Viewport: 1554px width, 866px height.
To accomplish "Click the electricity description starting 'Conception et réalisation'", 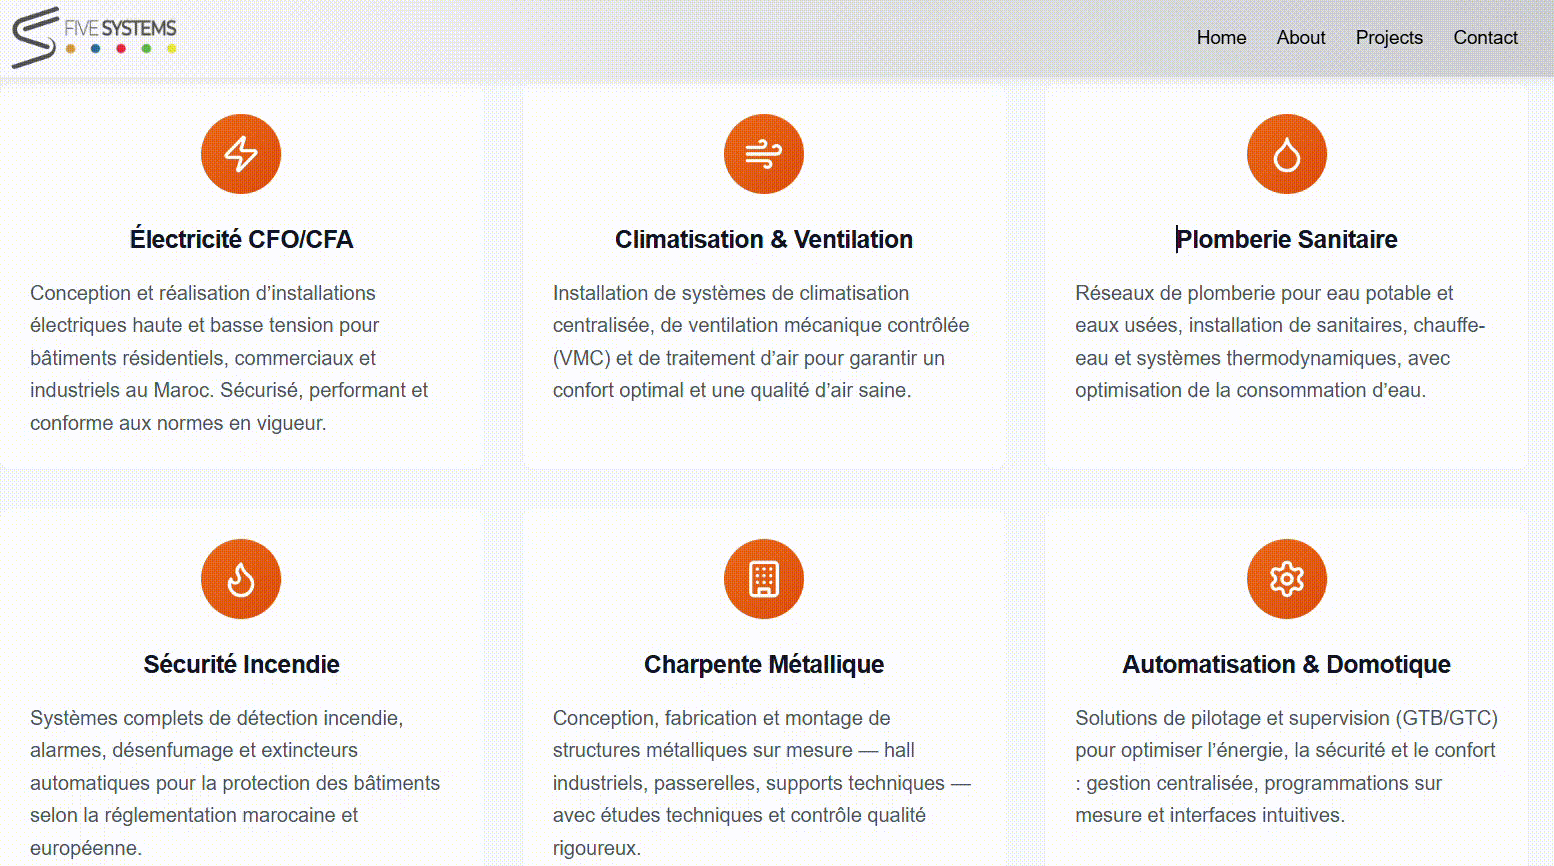I will pos(230,358).
